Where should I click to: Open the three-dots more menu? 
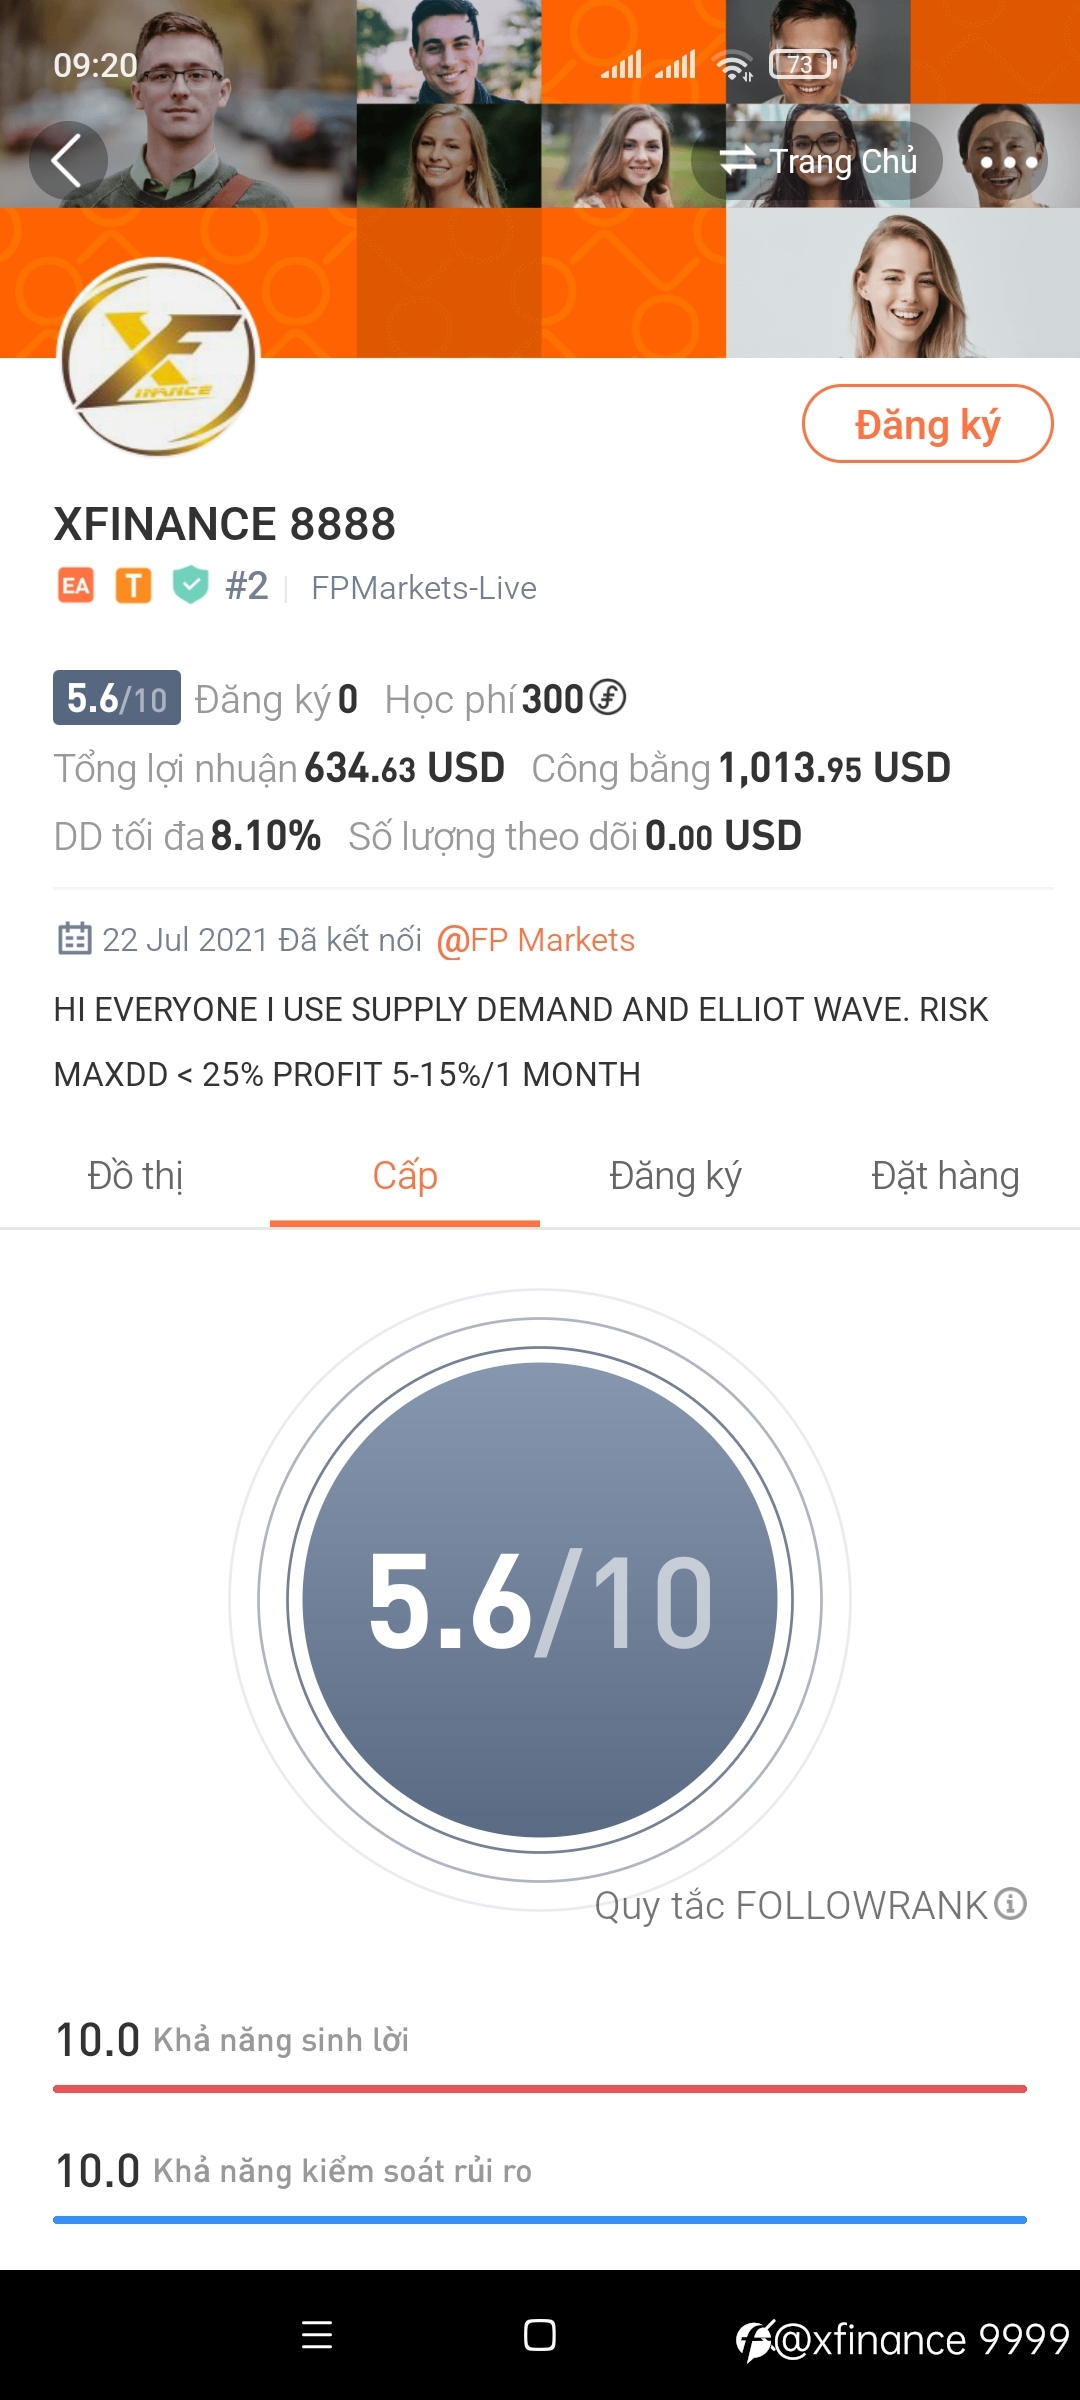coord(1008,161)
